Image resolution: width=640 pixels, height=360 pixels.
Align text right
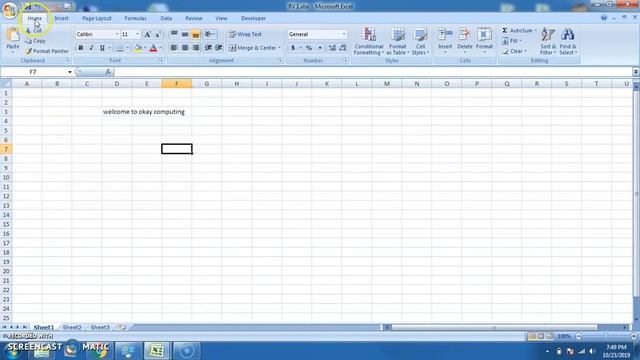[x=196, y=48]
